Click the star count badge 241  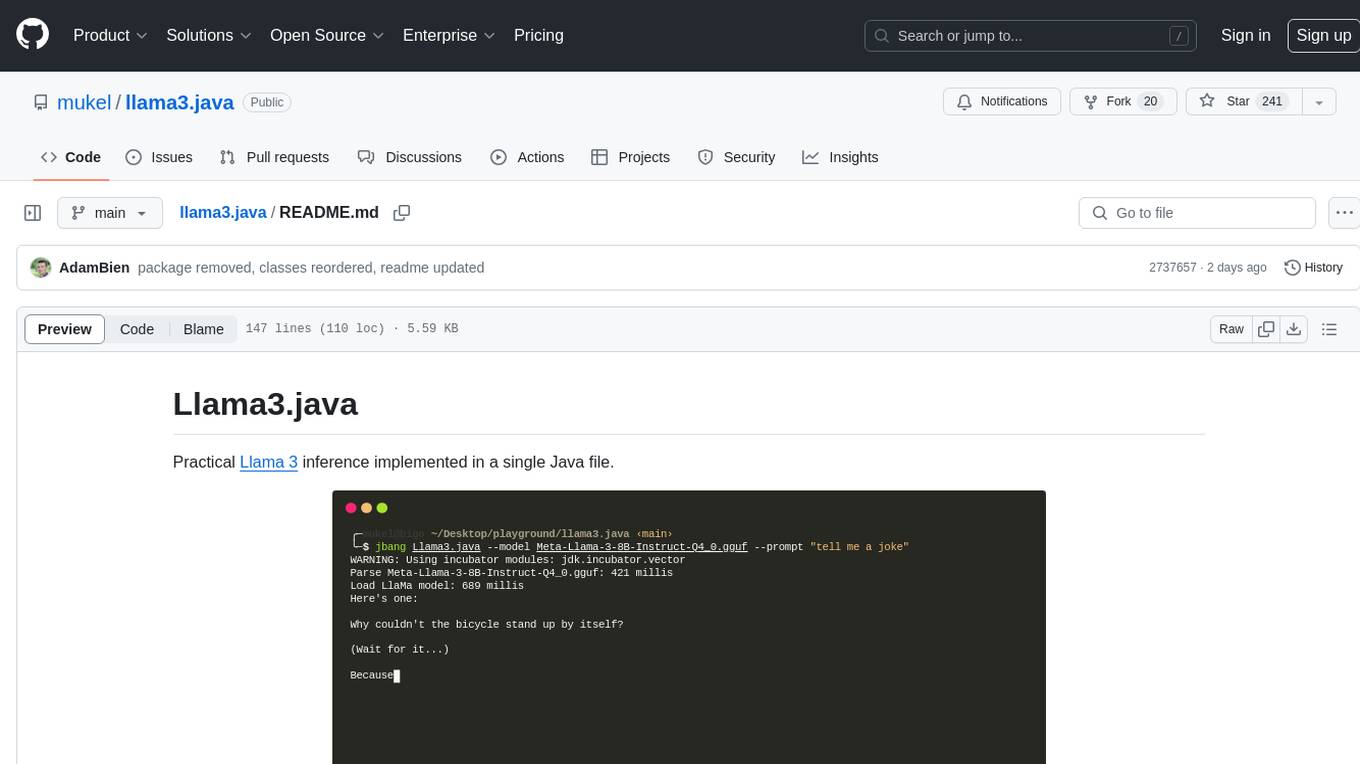(1272, 102)
